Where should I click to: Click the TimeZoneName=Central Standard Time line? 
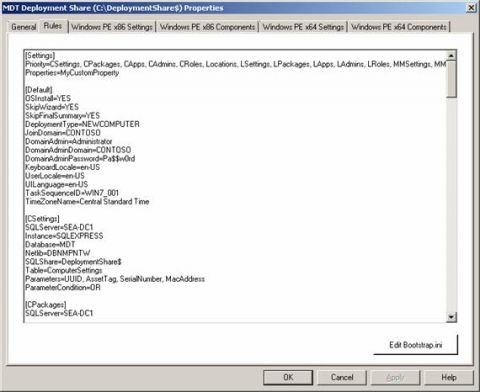tap(87, 201)
